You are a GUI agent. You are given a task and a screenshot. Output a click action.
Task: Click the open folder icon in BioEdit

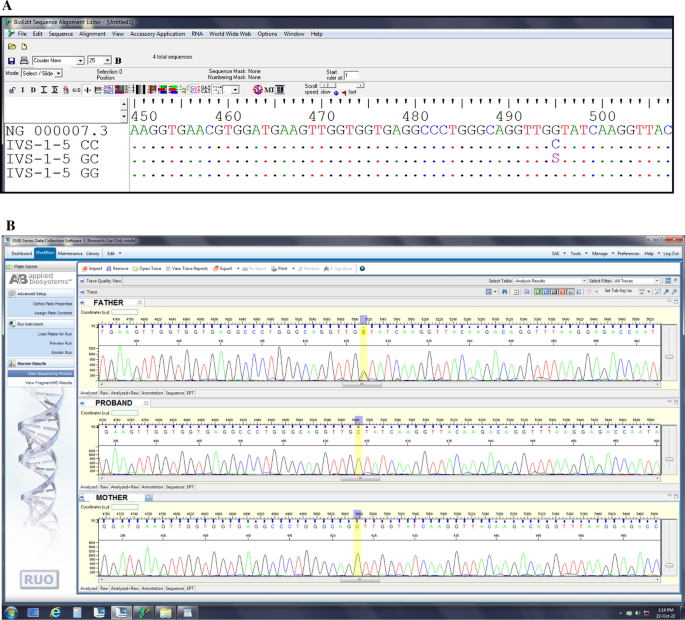(11, 46)
